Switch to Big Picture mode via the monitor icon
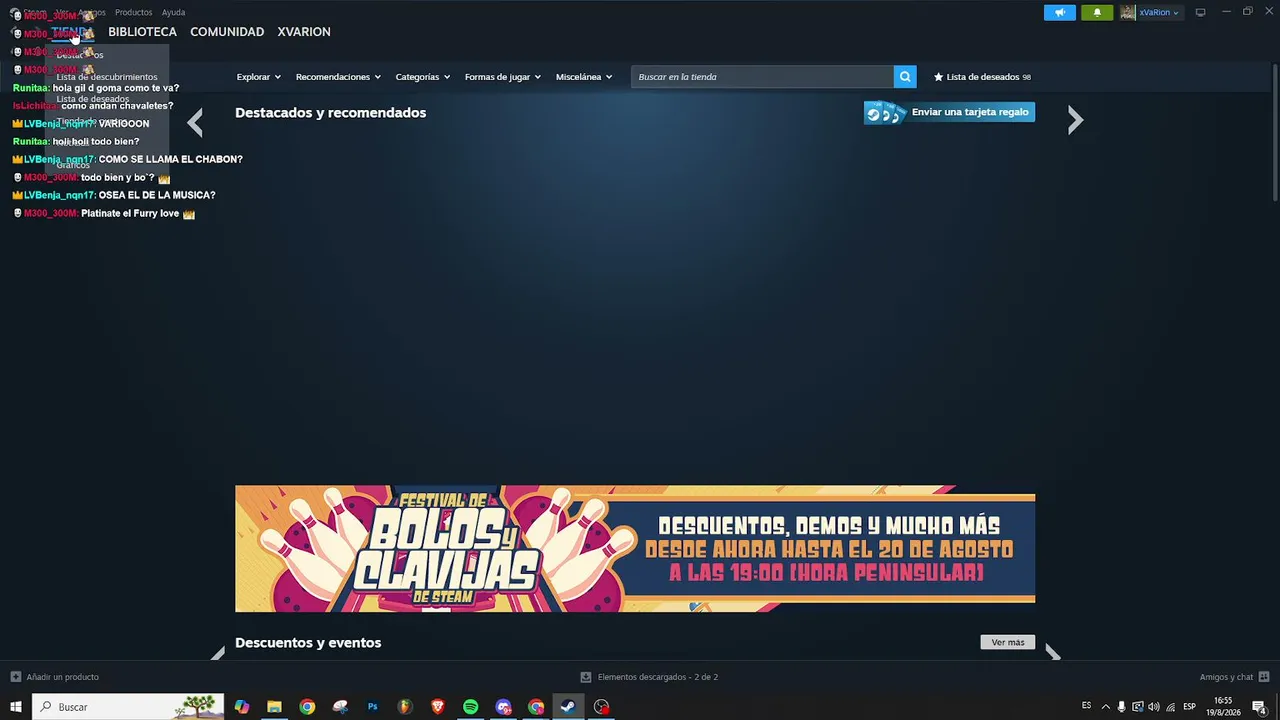This screenshot has width=1280, height=720. pyautogui.click(x=1200, y=13)
